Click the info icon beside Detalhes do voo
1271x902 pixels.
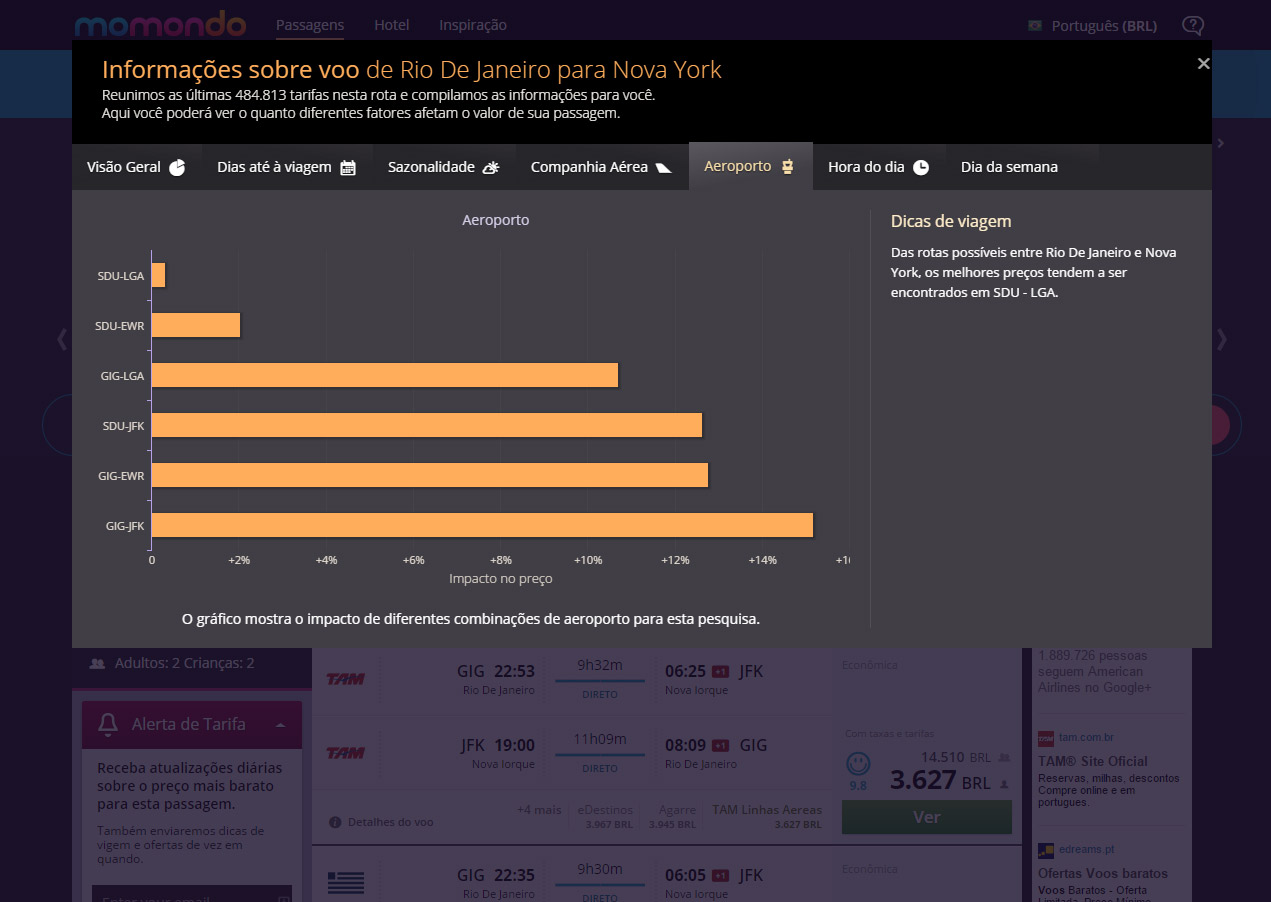(335, 822)
